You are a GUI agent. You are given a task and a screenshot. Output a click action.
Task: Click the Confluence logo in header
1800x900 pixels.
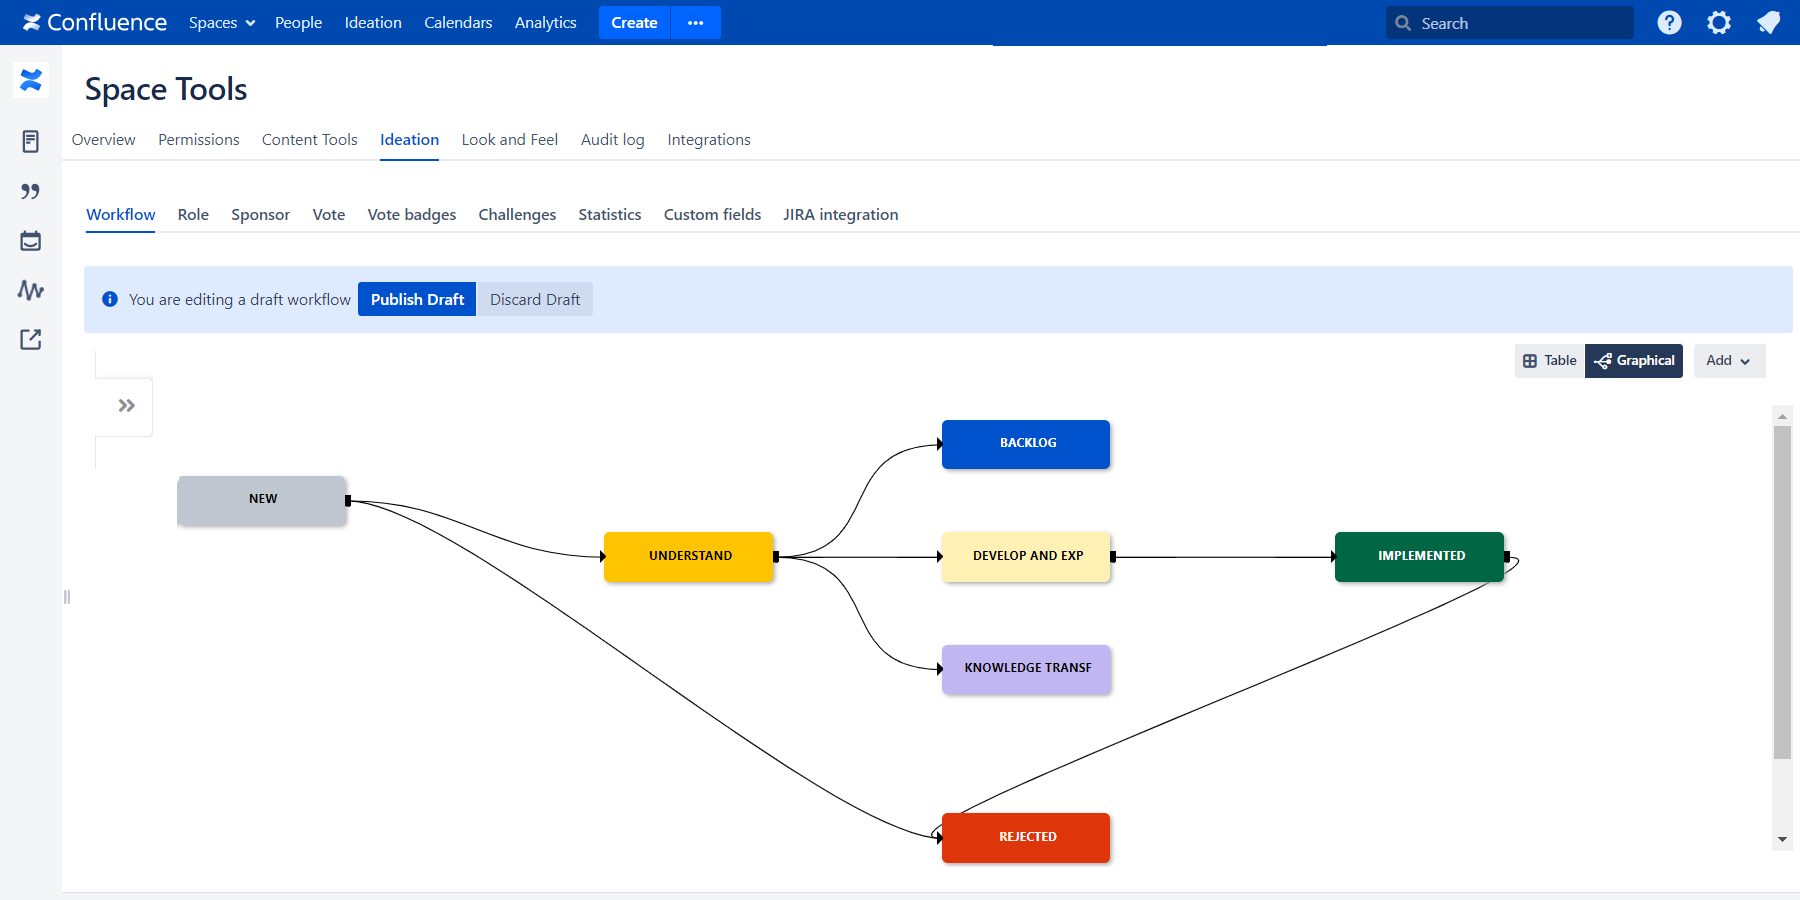click(95, 22)
